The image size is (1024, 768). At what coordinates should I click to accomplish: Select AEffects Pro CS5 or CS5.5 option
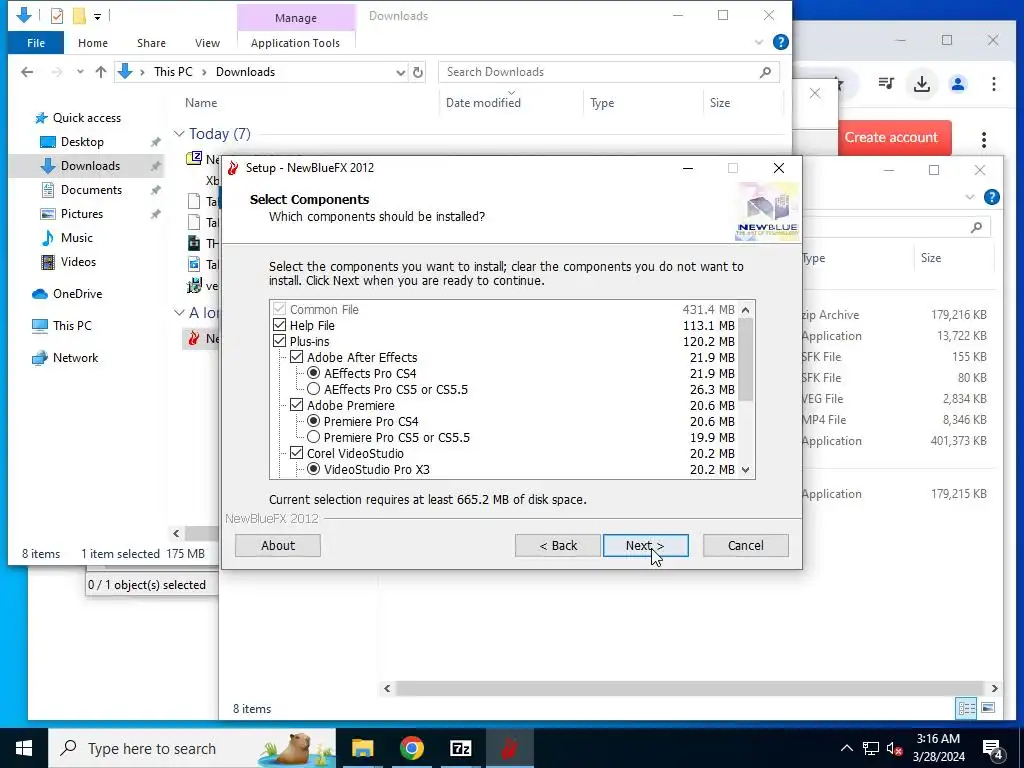(x=313, y=389)
